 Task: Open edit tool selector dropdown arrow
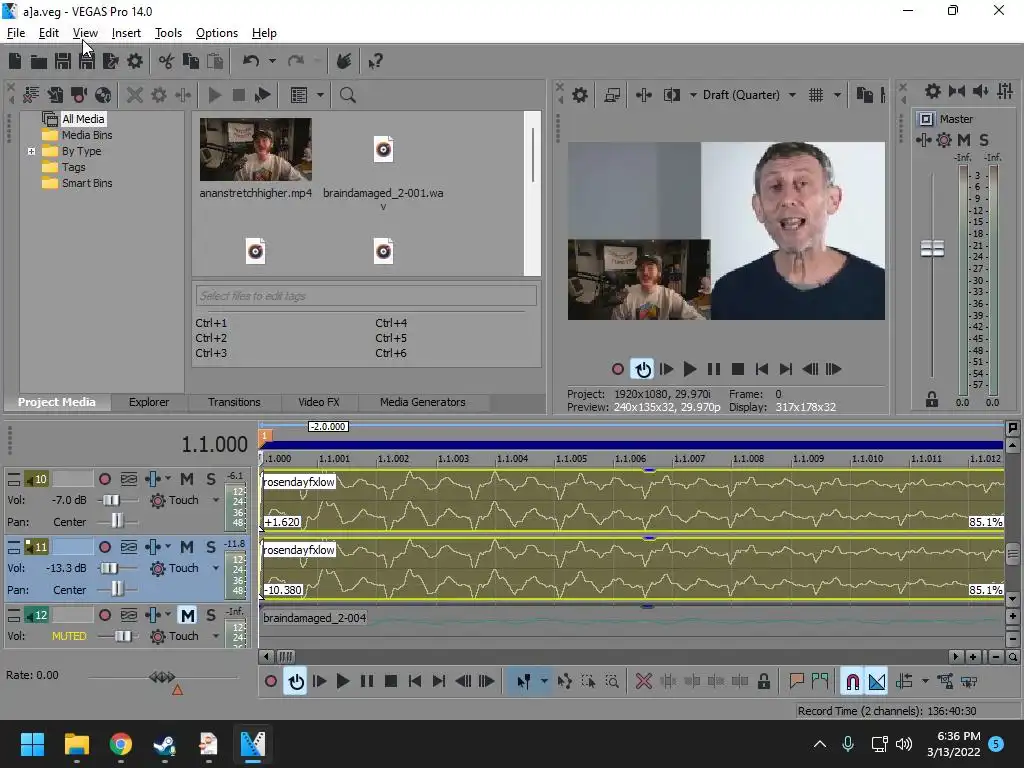(544, 682)
